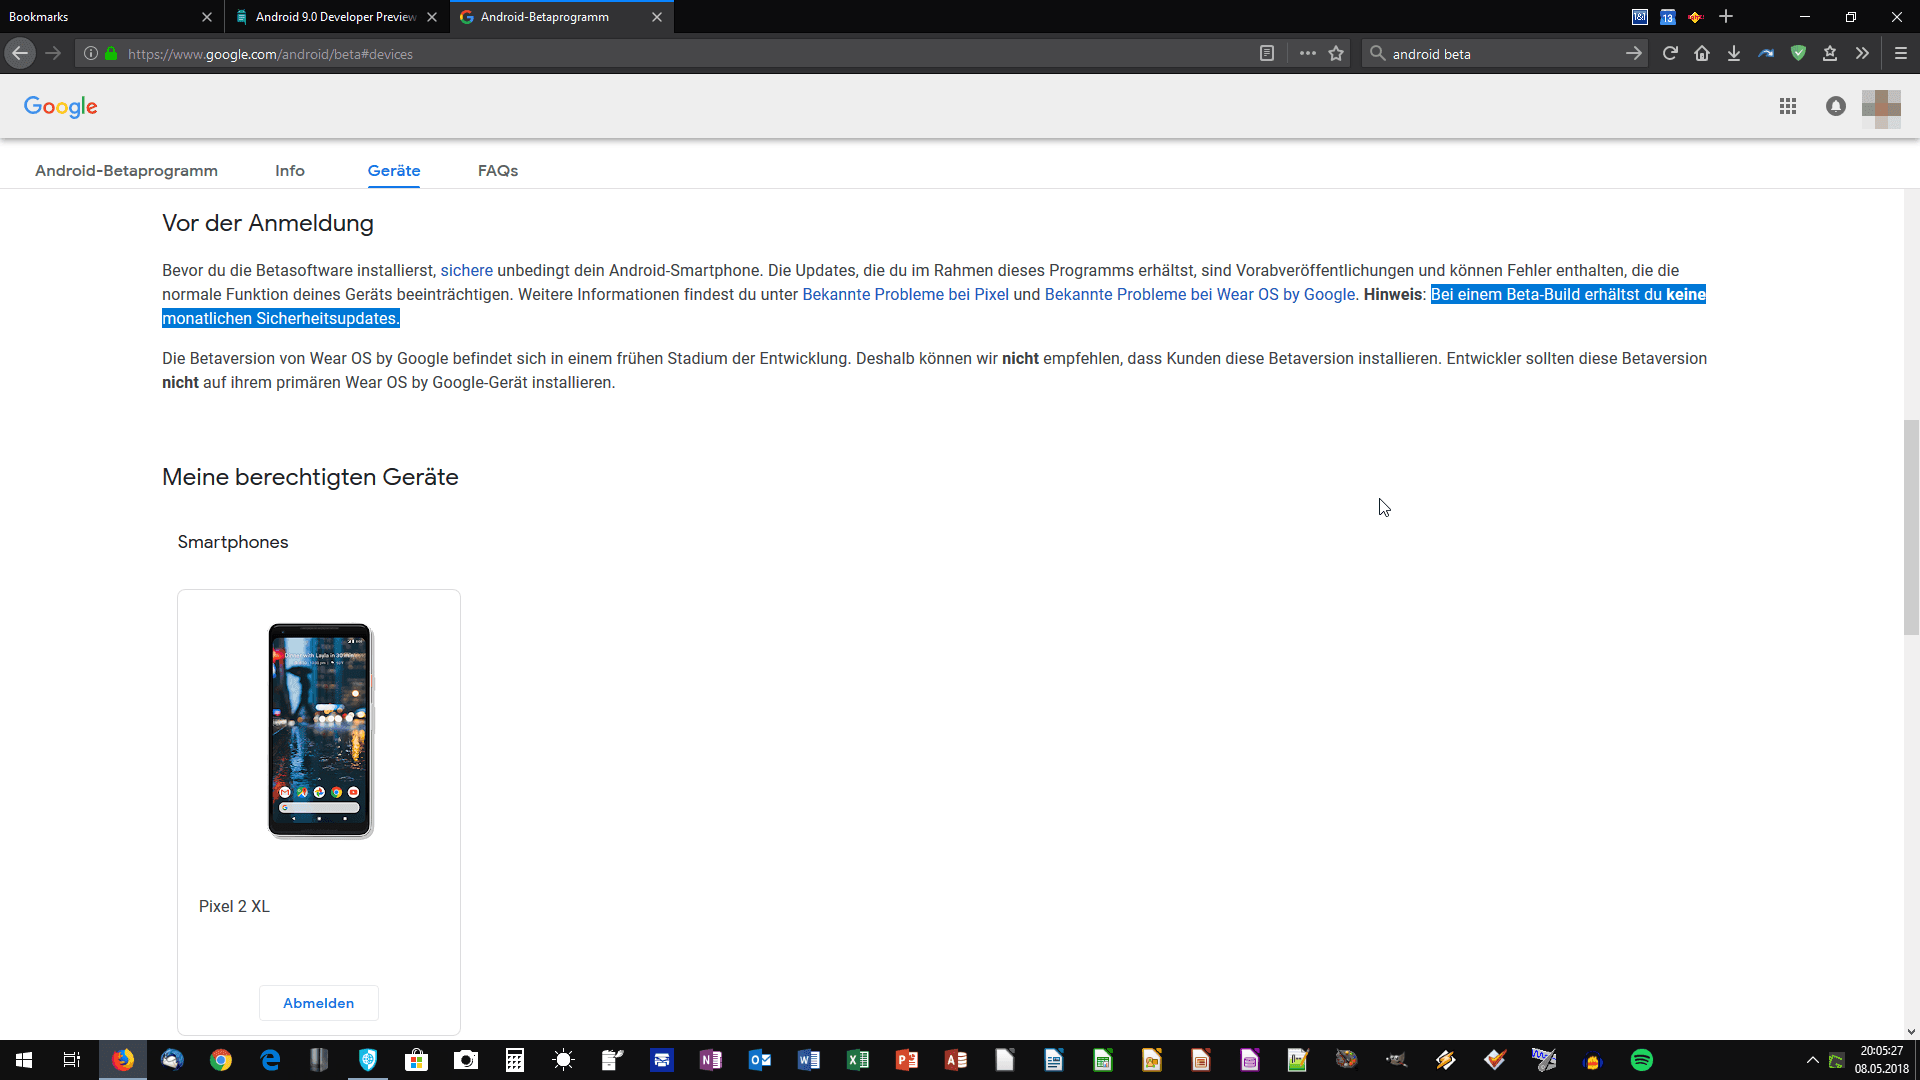Open GIMP from the taskbar
1920x1080 pixels.
click(x=1397, y=1060)
